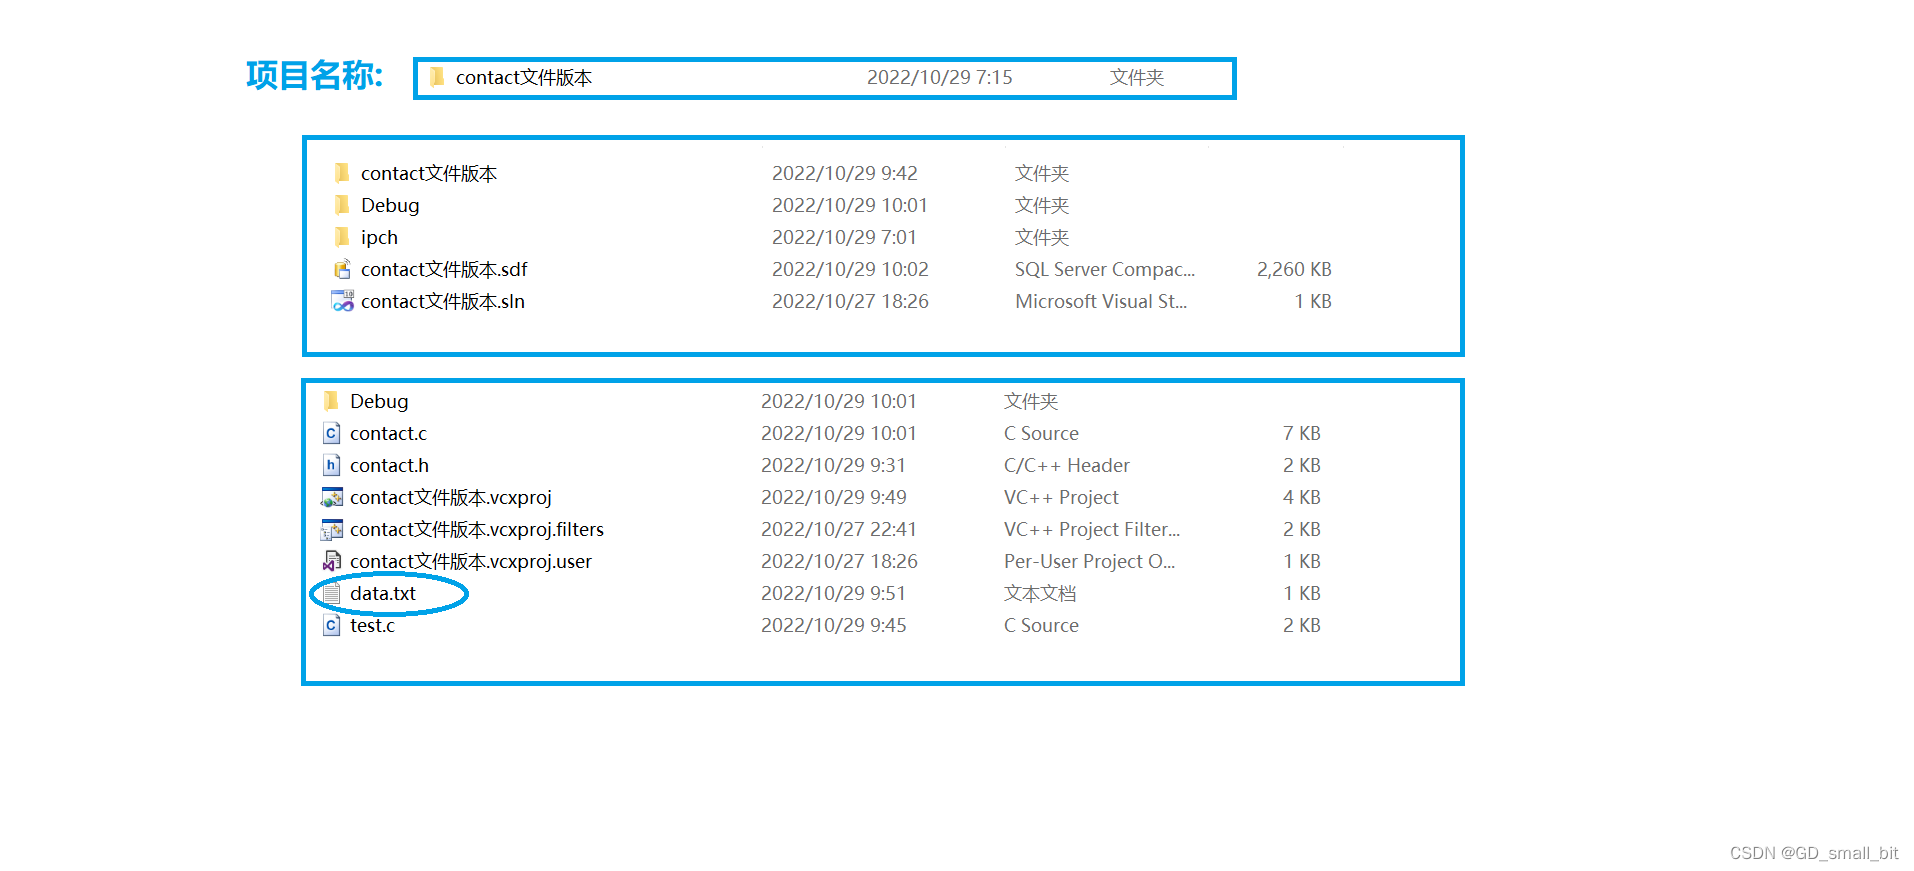The image size is (1914, 871).
Task: Click the test.c source file icon
Action: point(331,625)
